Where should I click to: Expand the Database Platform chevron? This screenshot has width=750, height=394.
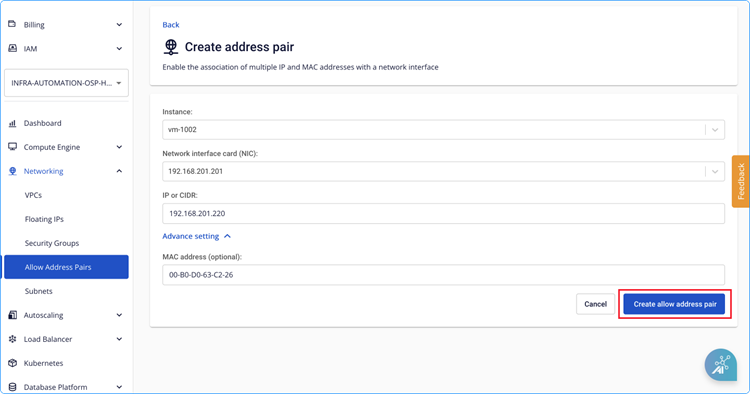click(119, 387)
